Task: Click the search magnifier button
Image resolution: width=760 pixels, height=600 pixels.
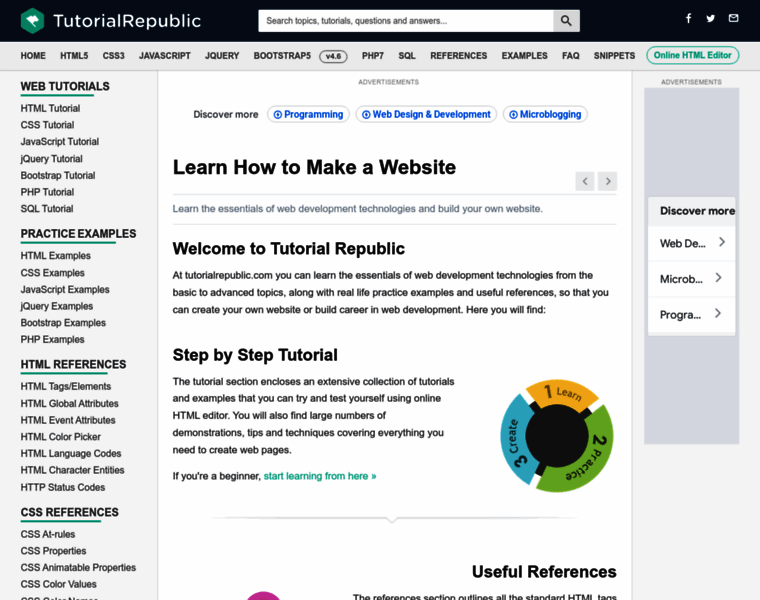Action: pos(566,20)
